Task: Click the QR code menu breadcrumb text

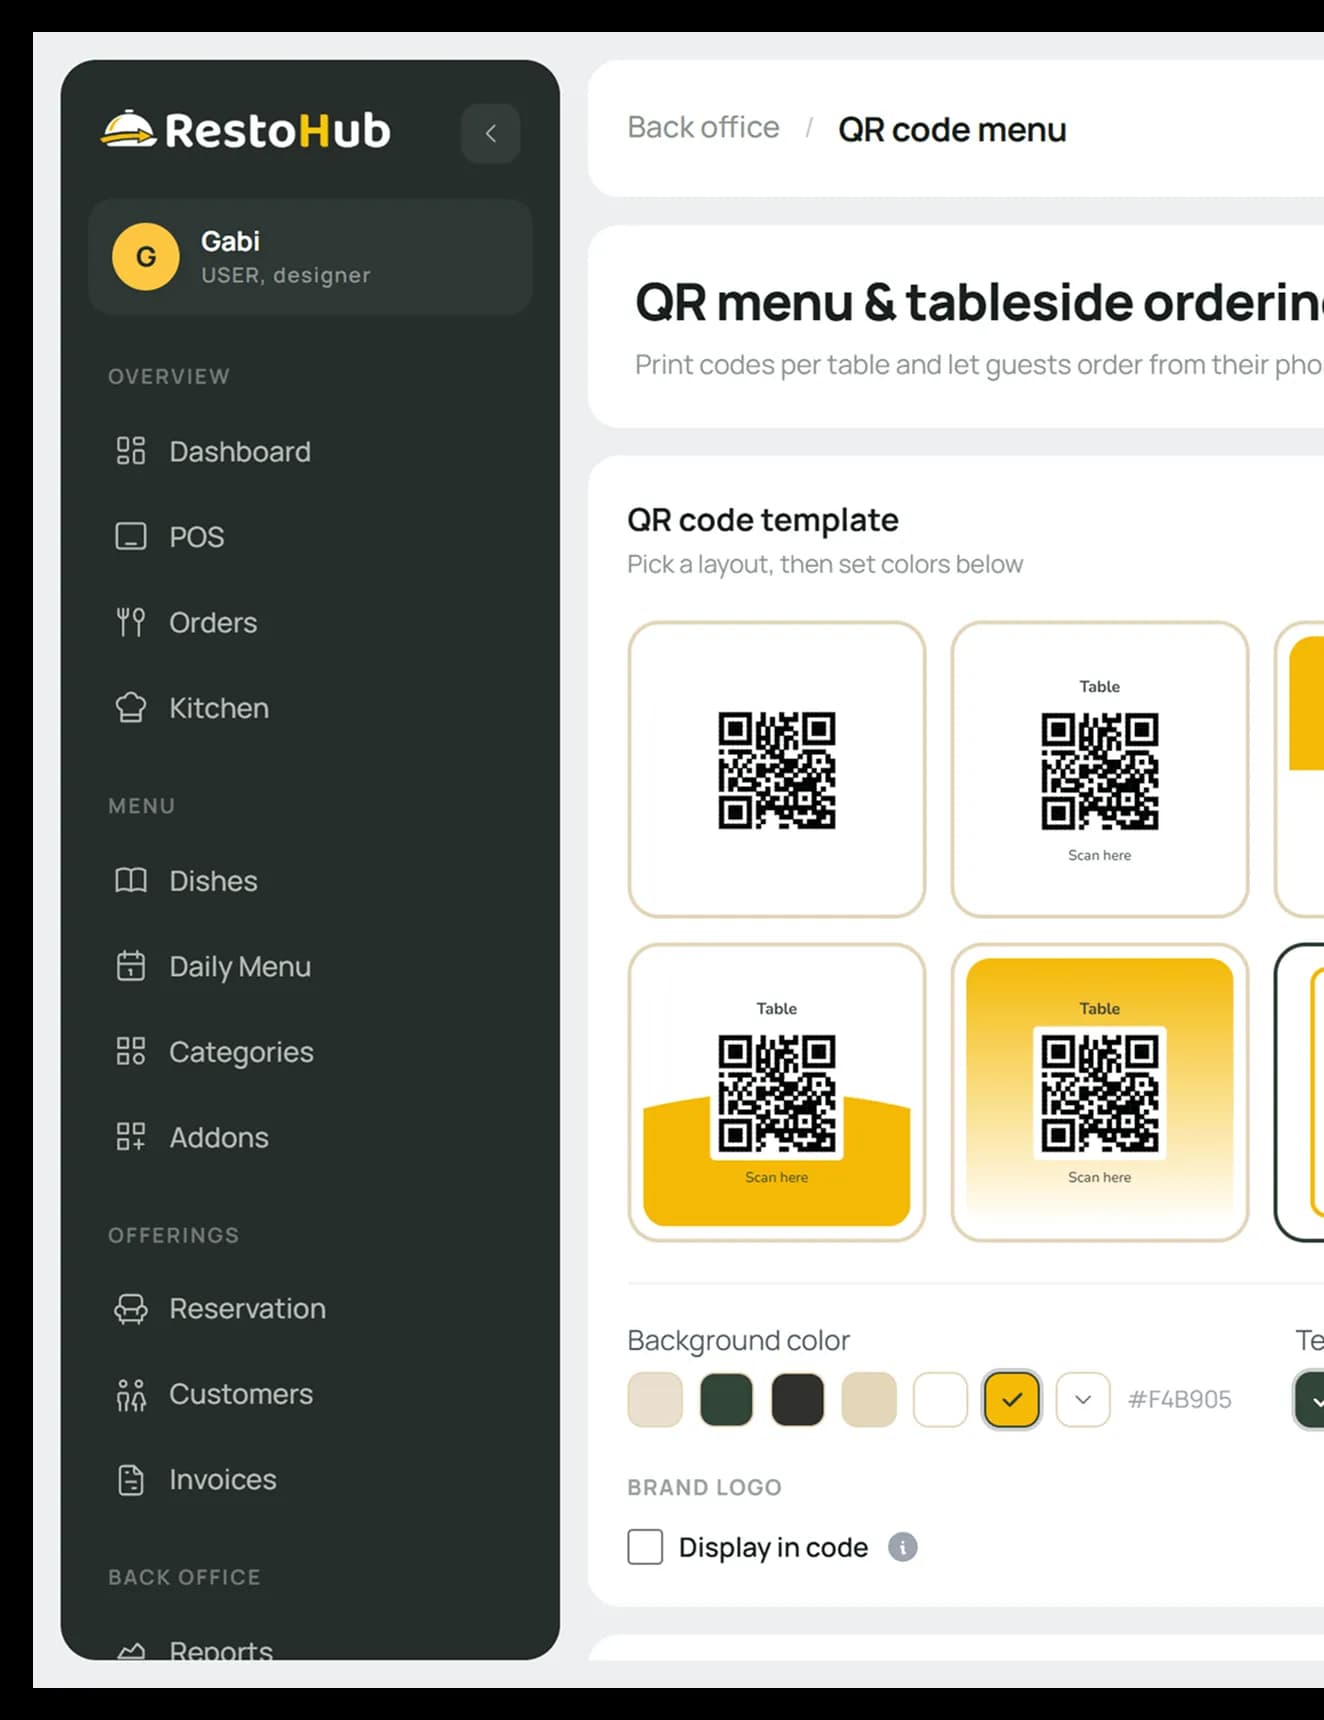Action: [952, 130]
